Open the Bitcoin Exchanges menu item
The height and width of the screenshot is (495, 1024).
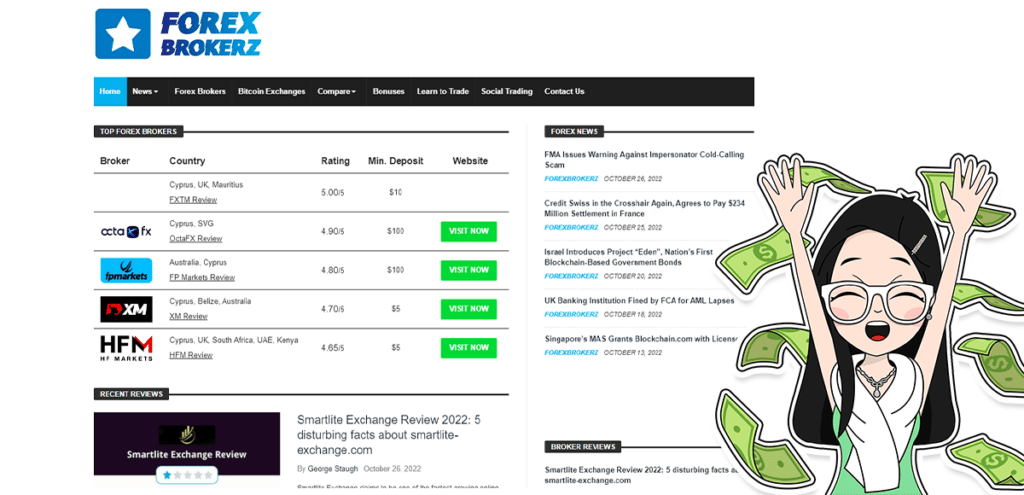coord(272,91)
